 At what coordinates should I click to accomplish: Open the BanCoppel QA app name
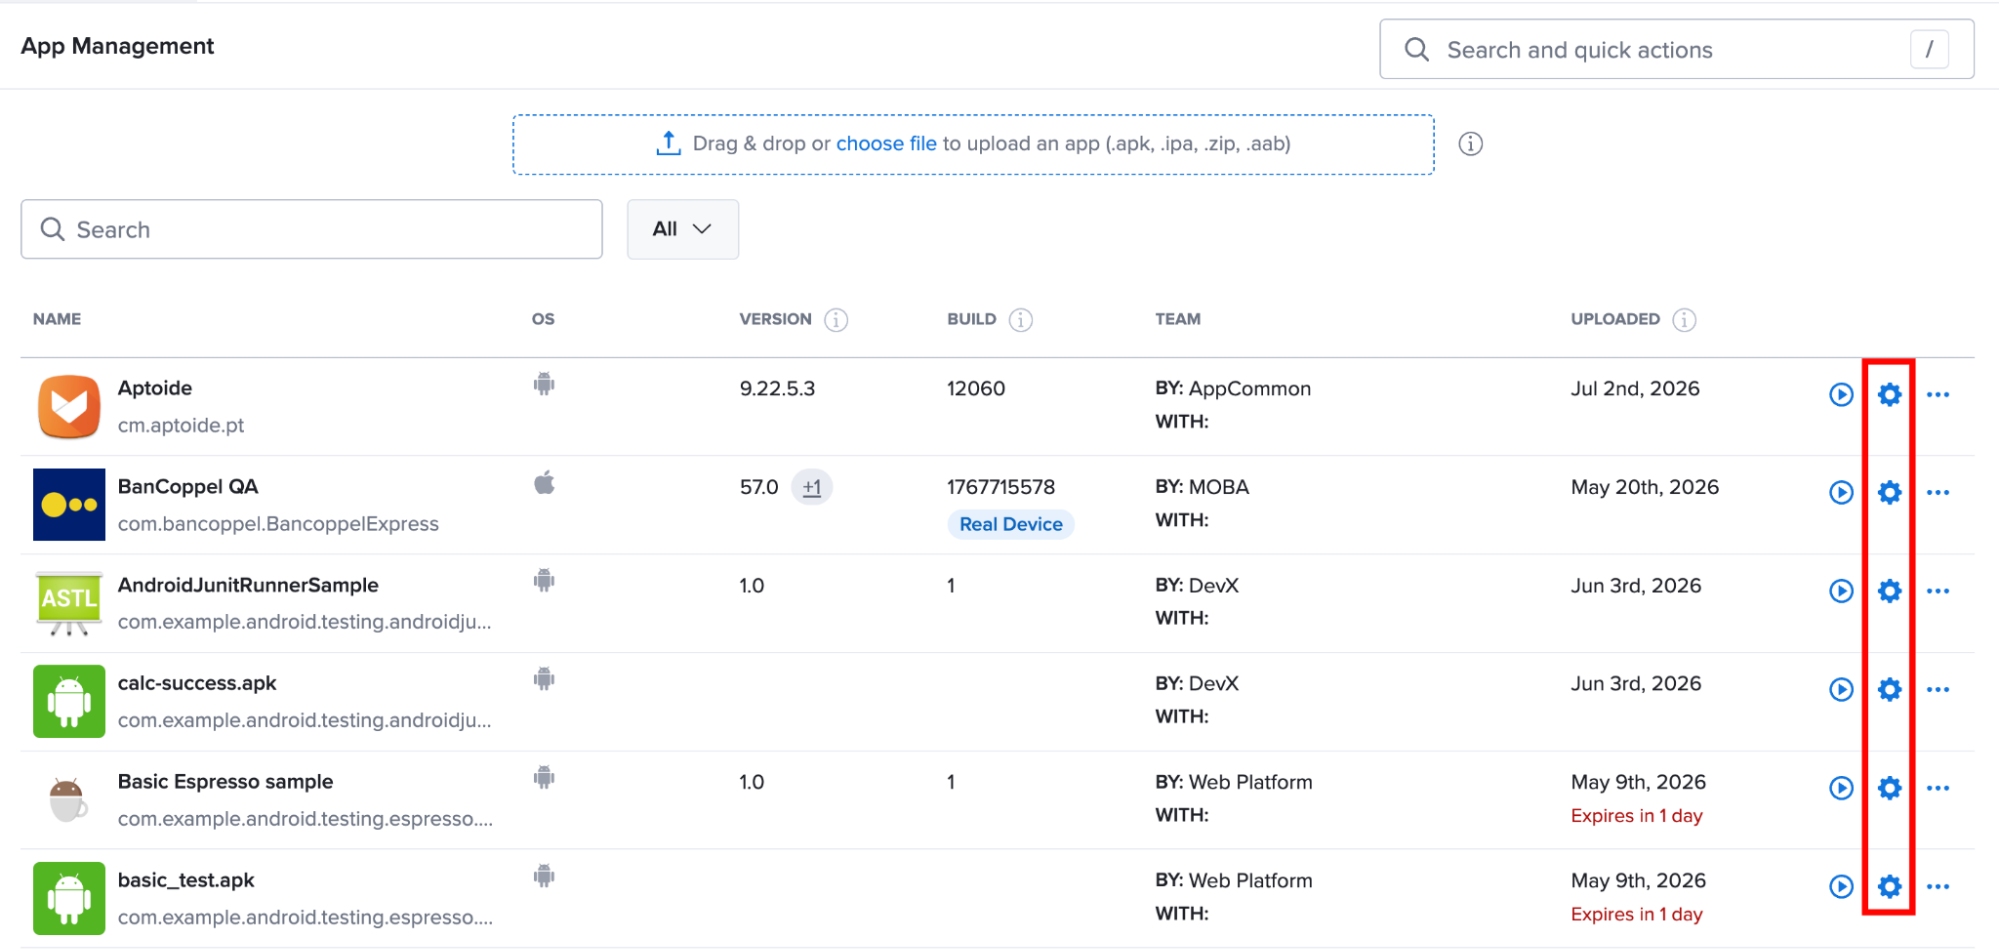pos(188,487)
